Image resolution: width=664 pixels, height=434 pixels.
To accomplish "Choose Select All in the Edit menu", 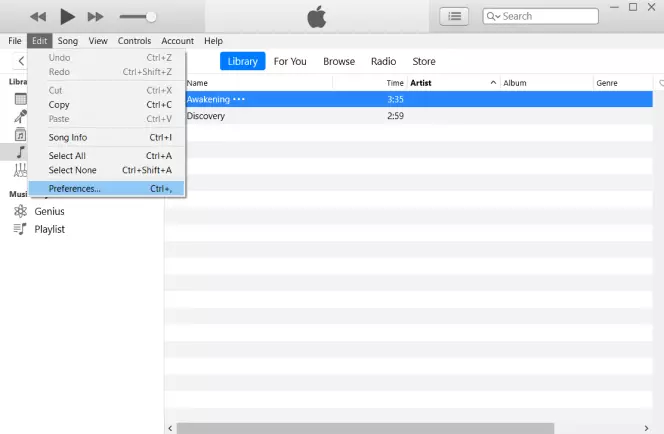I will point(107,156).
